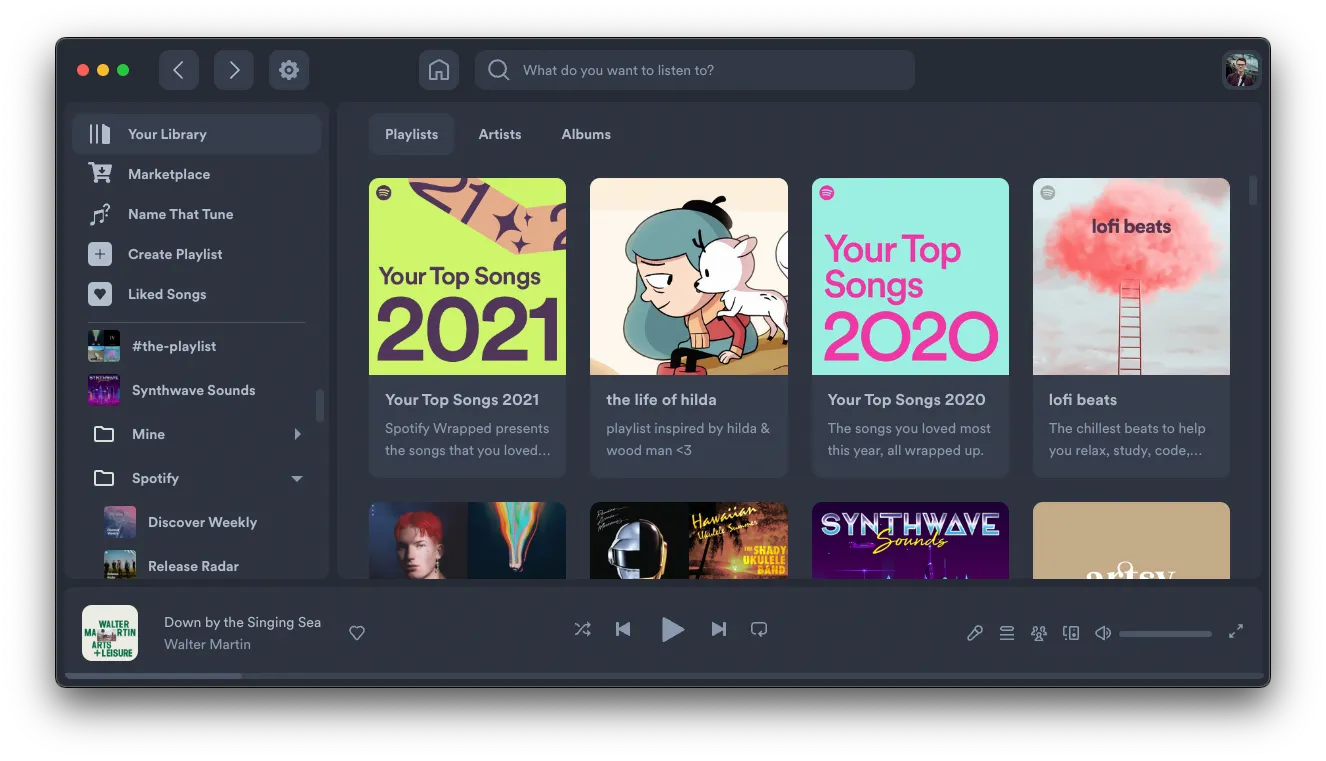Screen dimensions: 1326x761
Task: Open Name That Tune in the sidebar
Action: [180, 214]
